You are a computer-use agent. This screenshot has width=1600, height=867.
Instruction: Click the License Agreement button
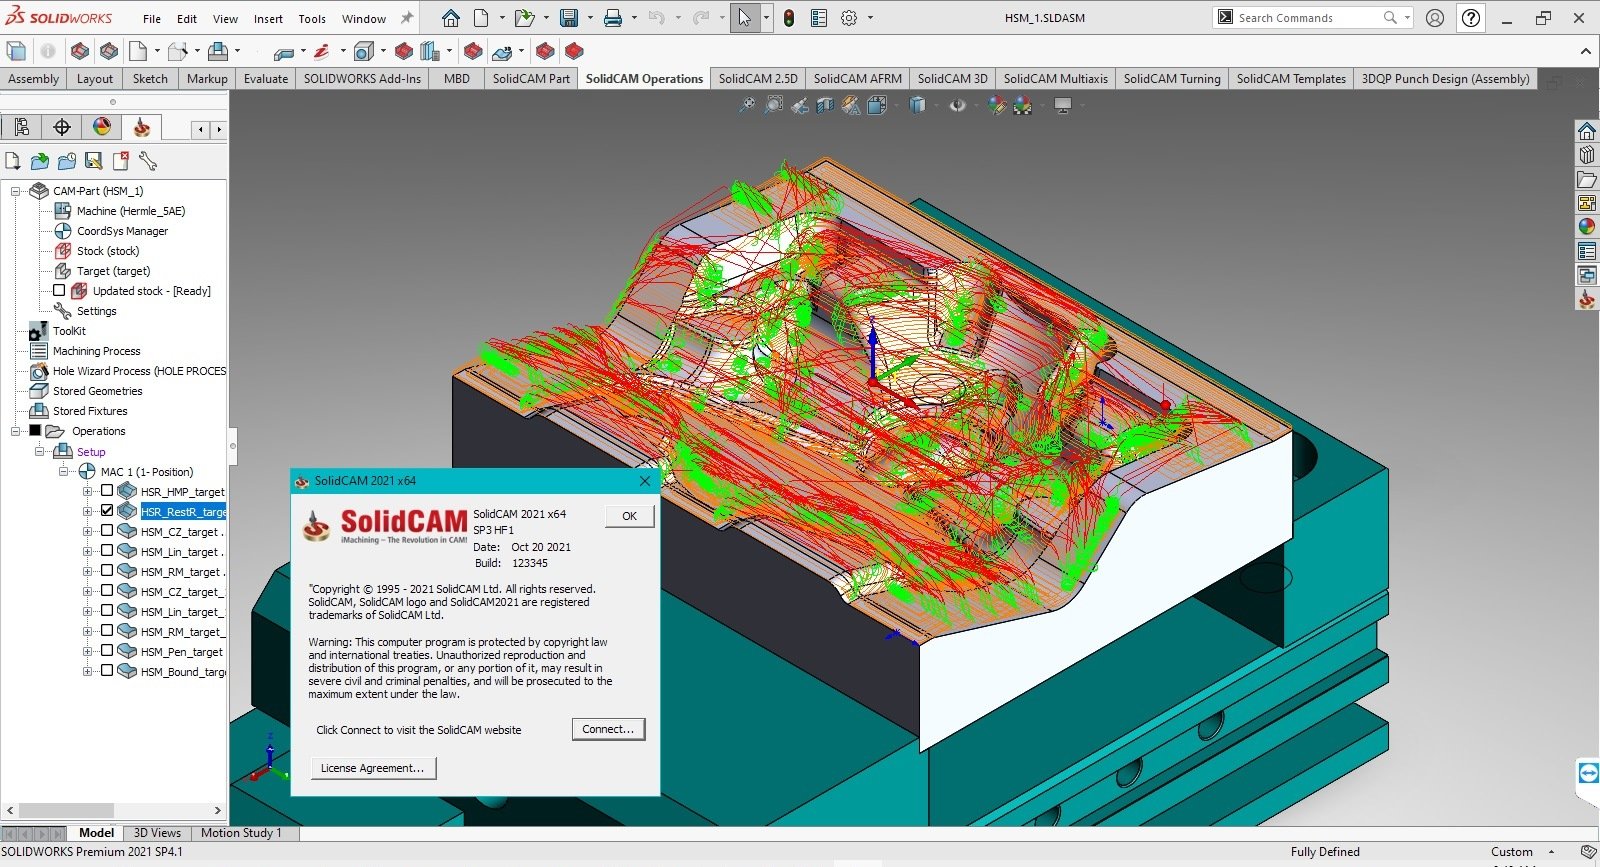372,768
